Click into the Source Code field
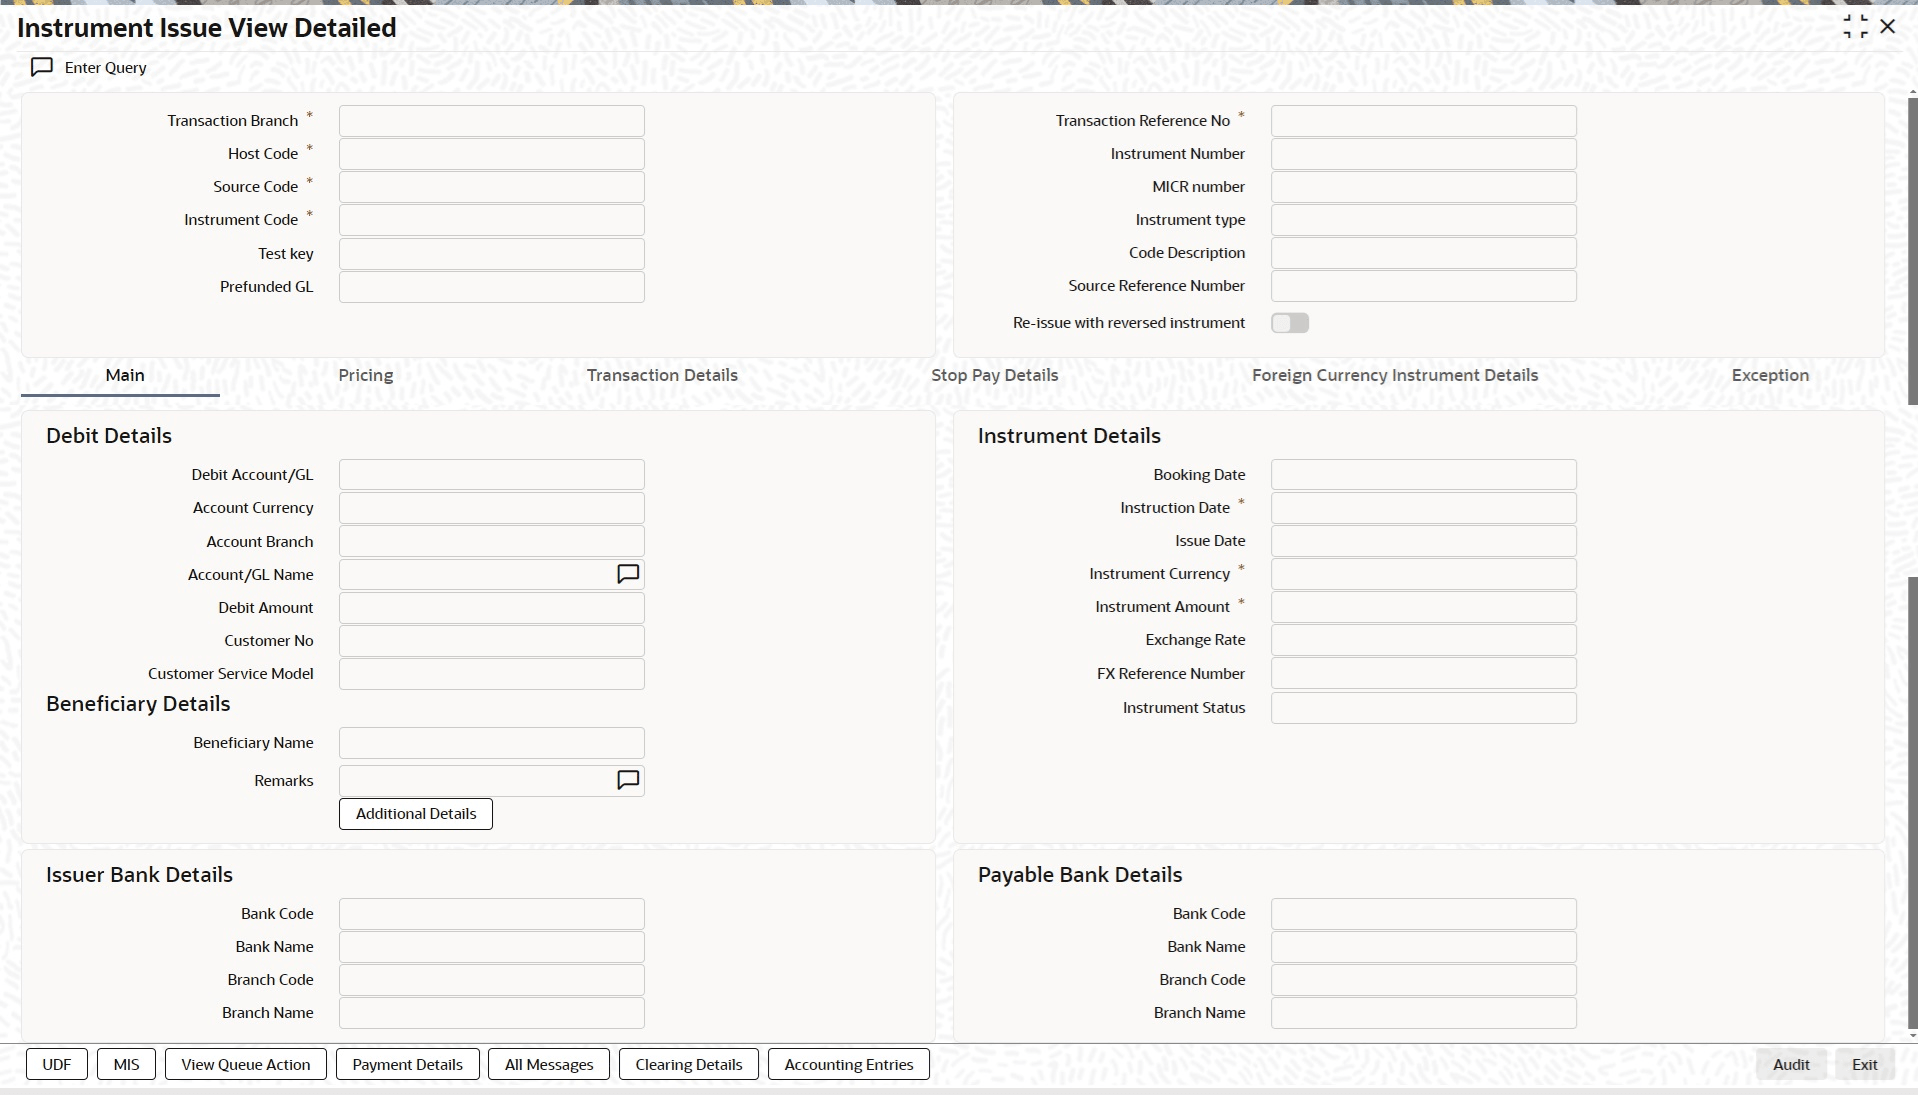 (492, 187)
